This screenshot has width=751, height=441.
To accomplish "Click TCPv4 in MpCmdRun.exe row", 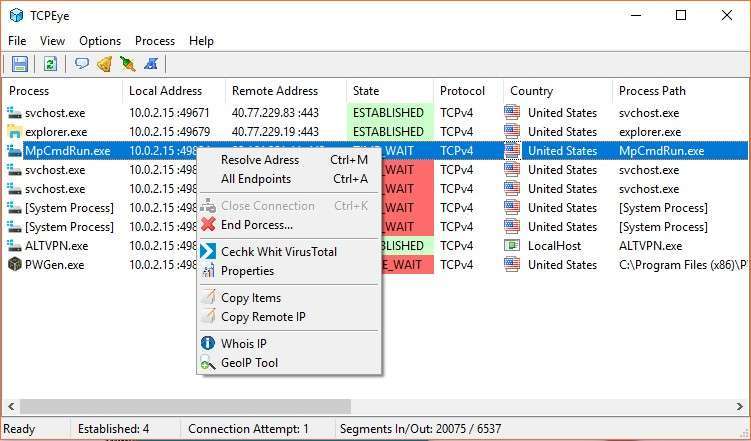I will pyautogui.click(x=456, y=151).
